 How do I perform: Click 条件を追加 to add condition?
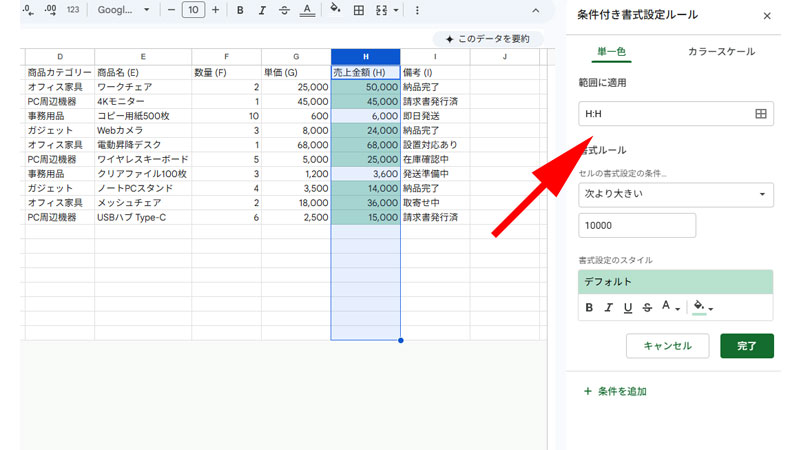pyautogui.click(x=615, y=391)
